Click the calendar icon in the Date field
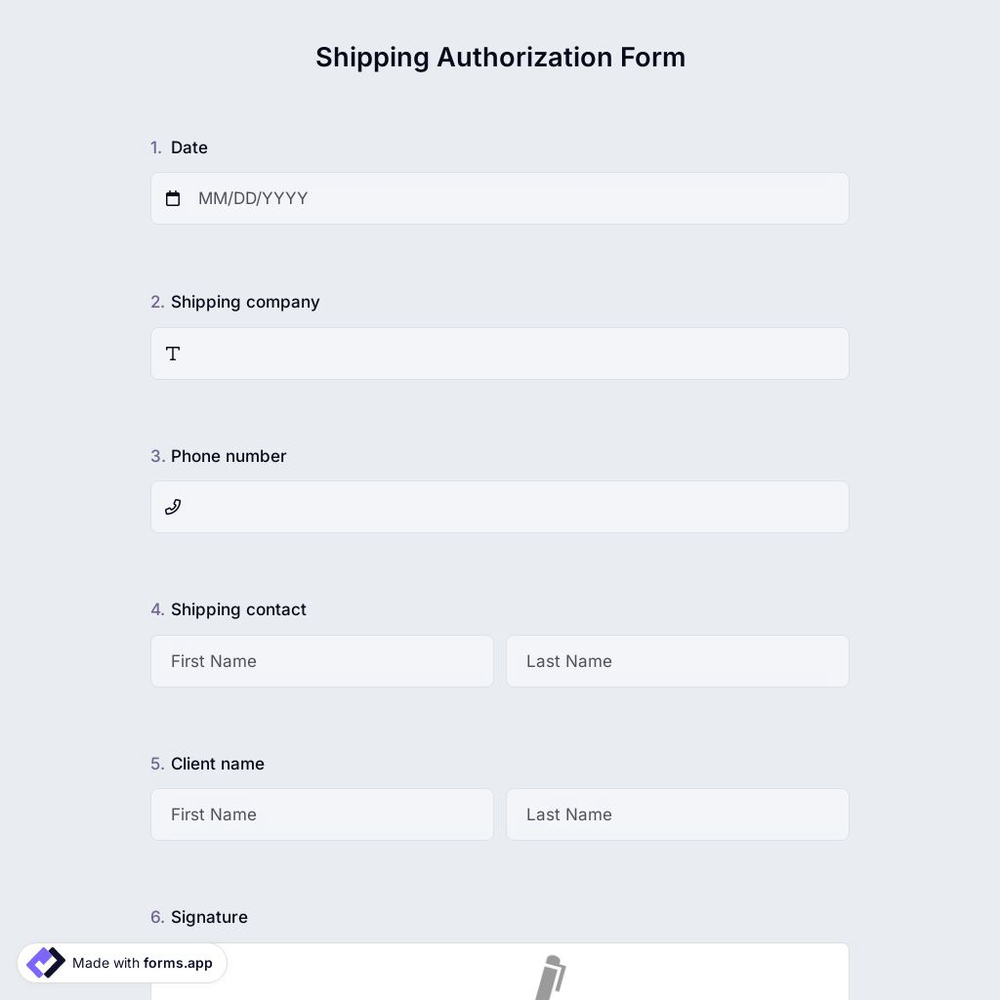Screen dimensions: 1000x1000 173,198
